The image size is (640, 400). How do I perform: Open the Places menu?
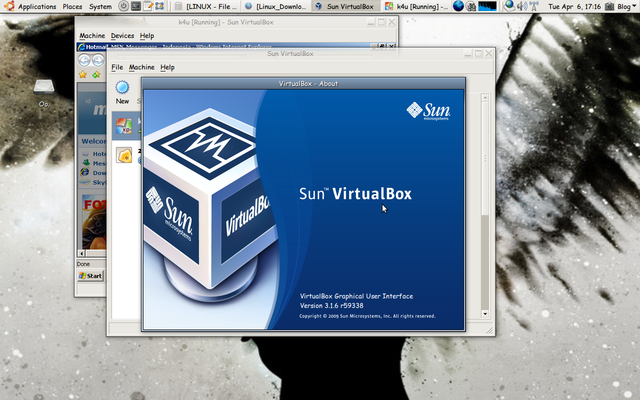(x=72, y=6)
